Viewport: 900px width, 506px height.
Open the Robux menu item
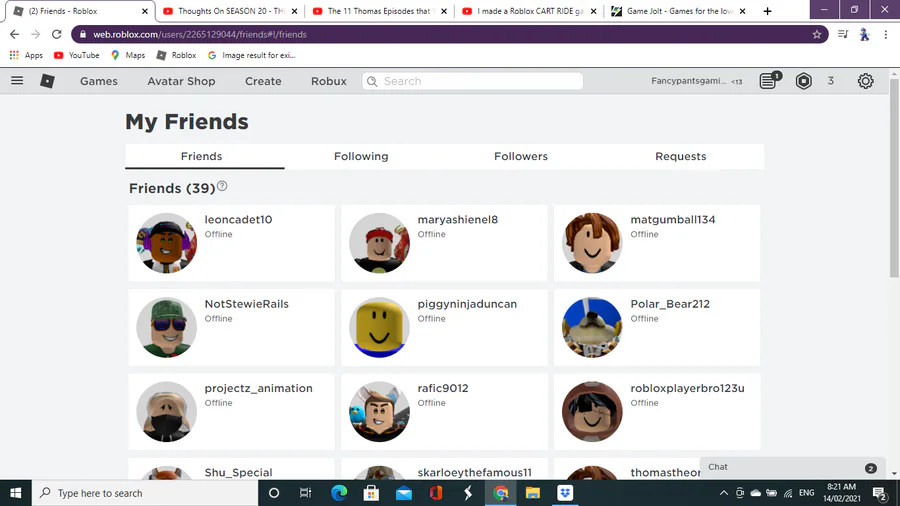click(x=329, y=81)
